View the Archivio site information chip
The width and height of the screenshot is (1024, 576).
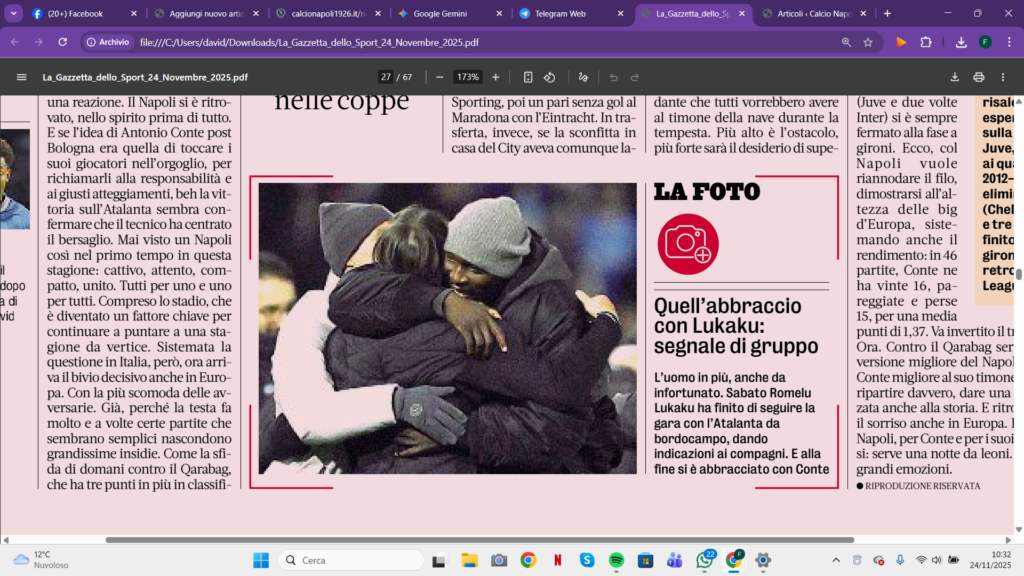[x=108, y=42]
